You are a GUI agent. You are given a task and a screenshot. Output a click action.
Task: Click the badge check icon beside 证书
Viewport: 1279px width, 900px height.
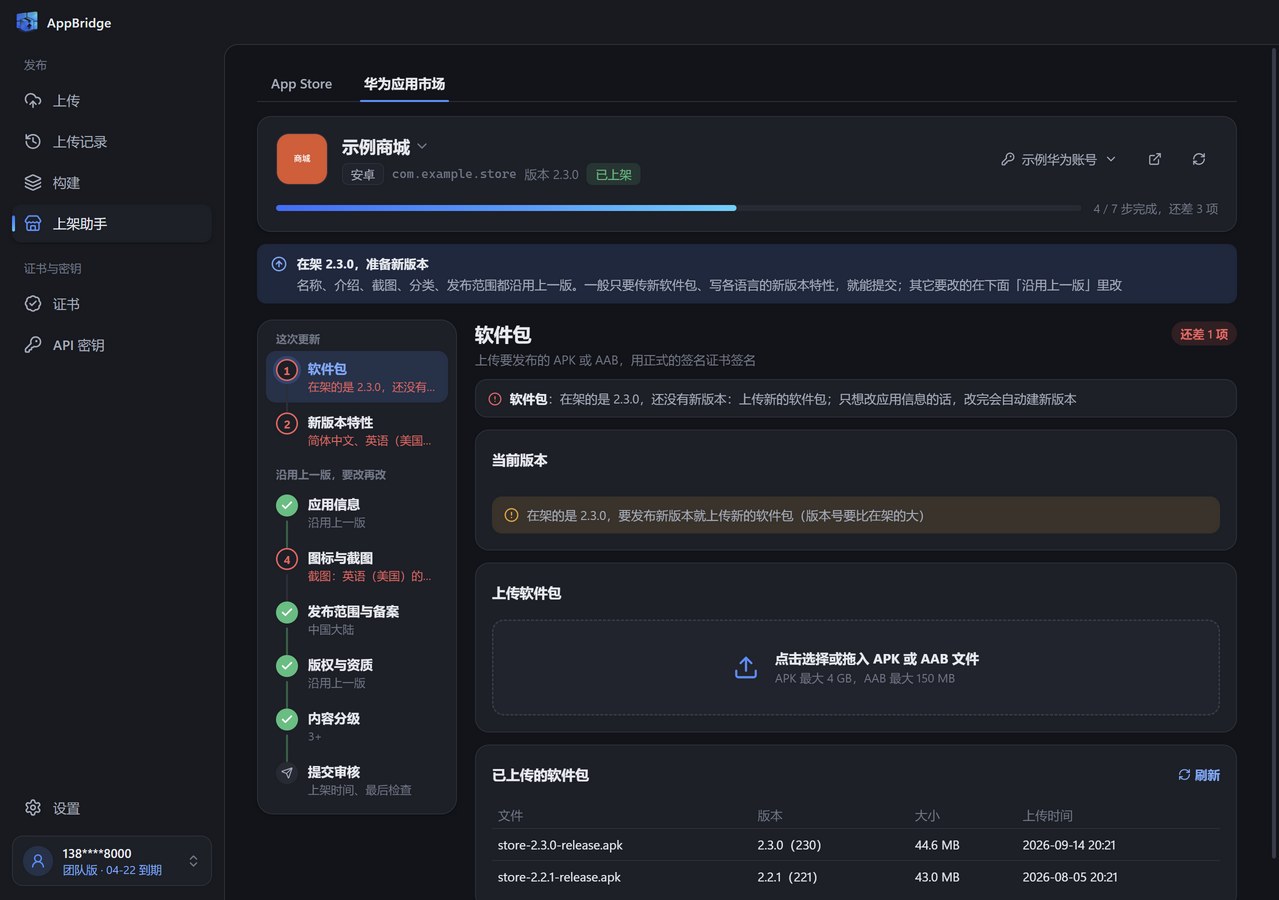(x=33, y=304)
